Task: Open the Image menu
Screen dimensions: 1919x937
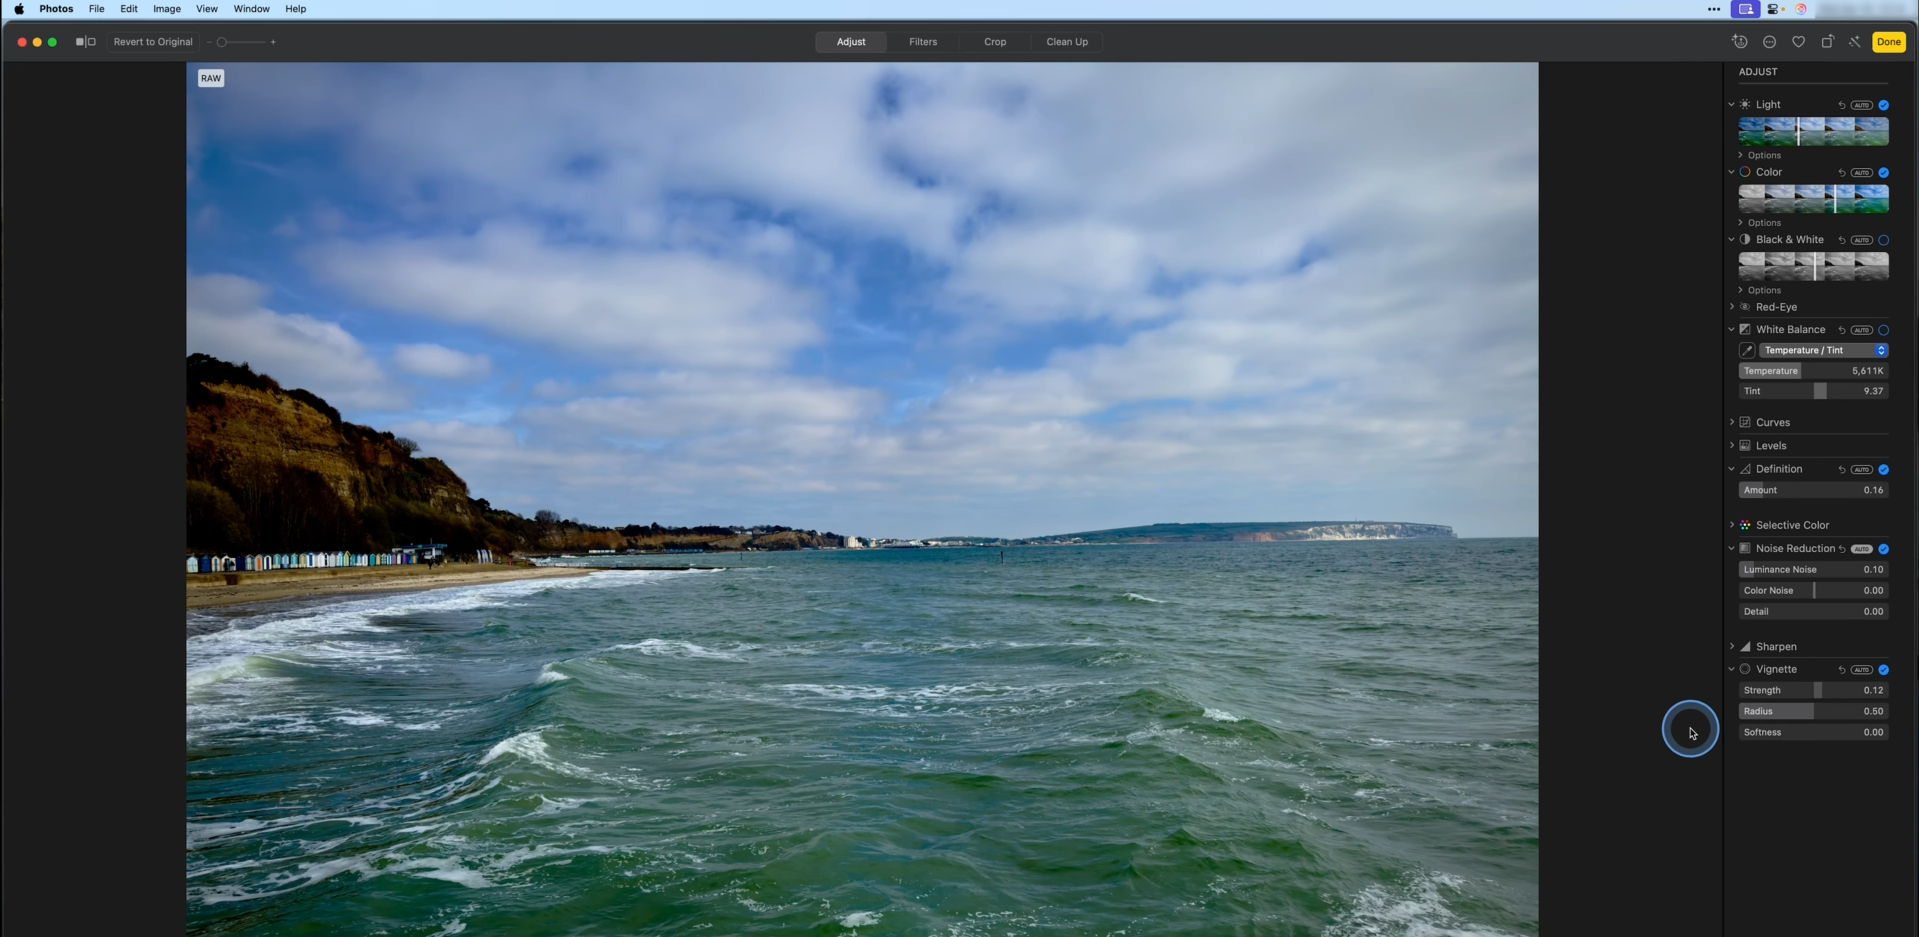Action: point(166,9)
